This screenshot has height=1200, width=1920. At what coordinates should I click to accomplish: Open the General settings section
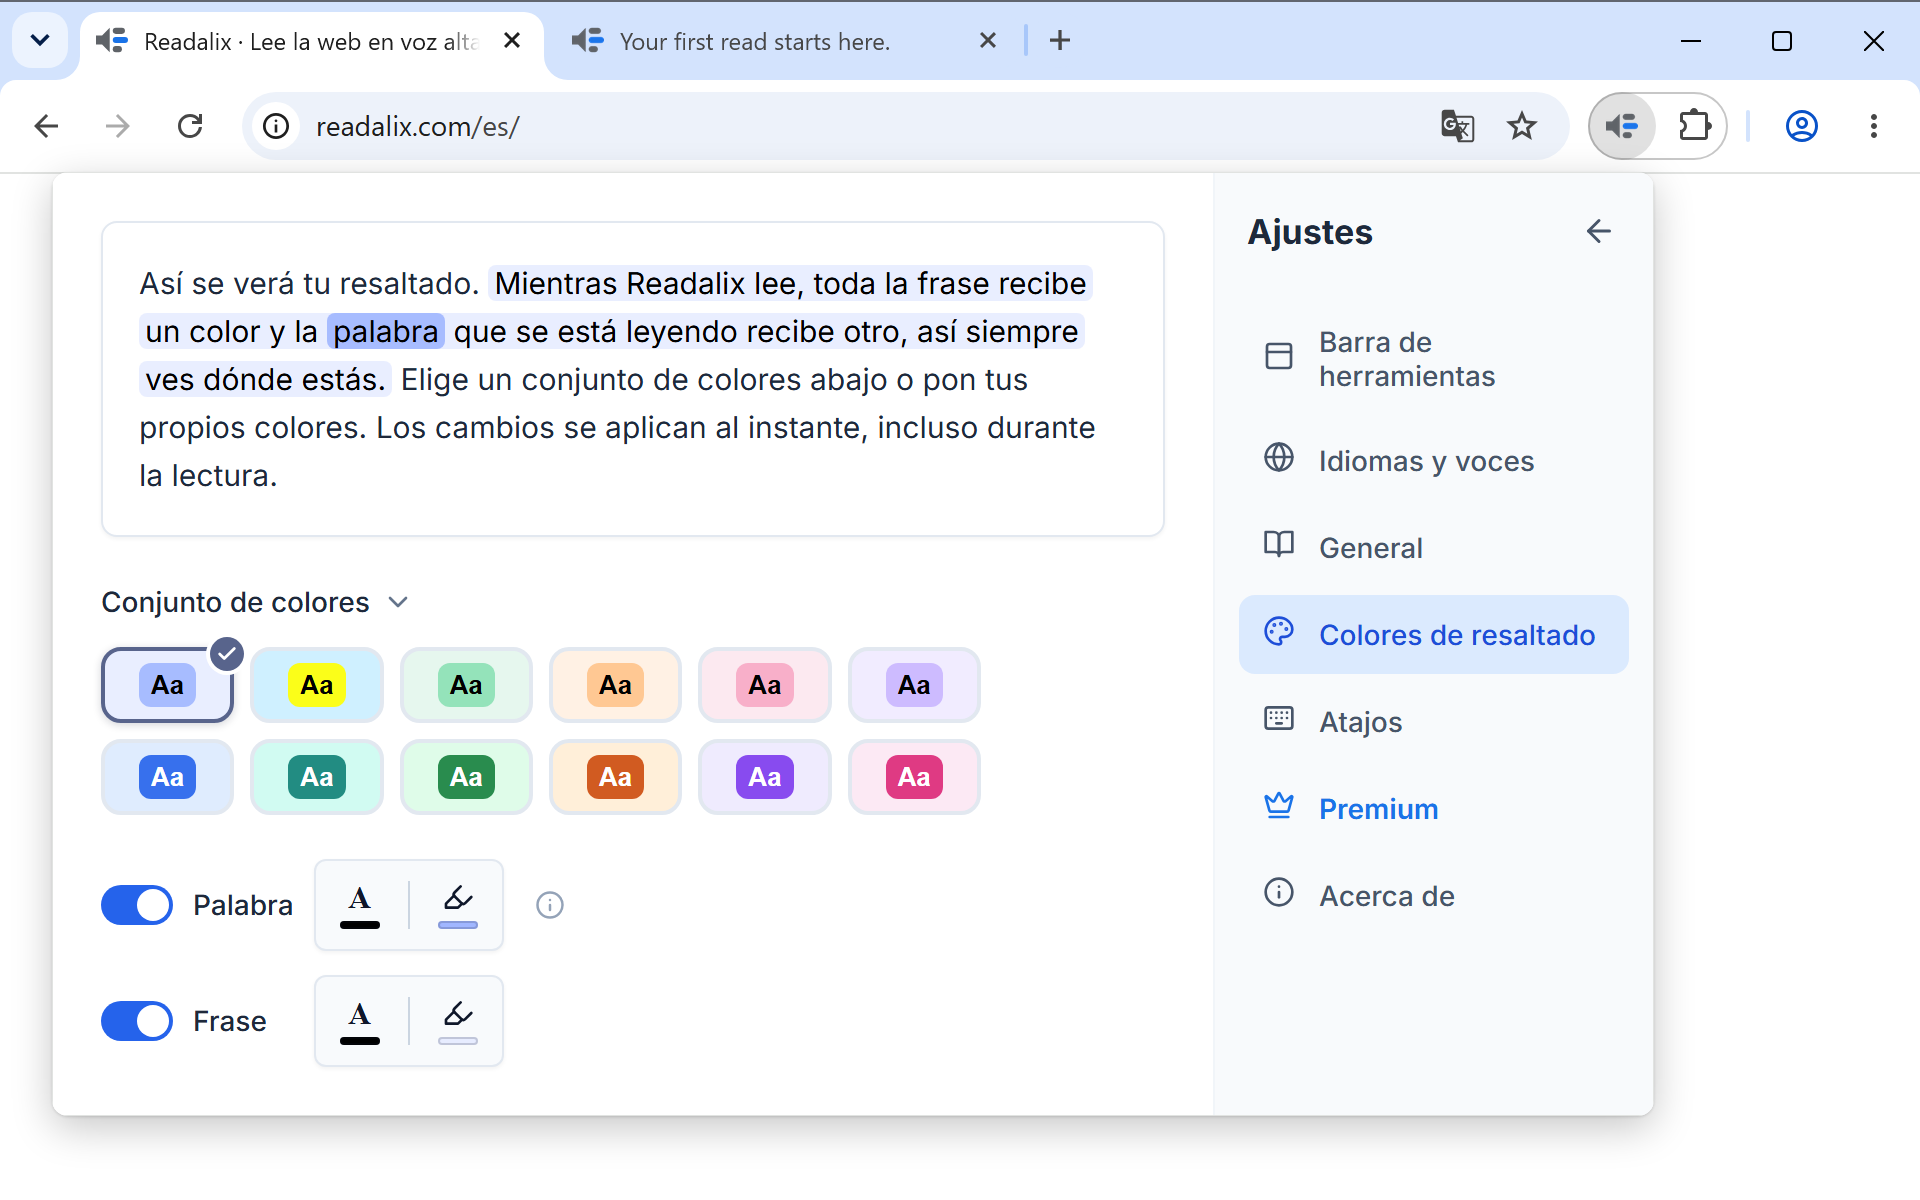1434,548
